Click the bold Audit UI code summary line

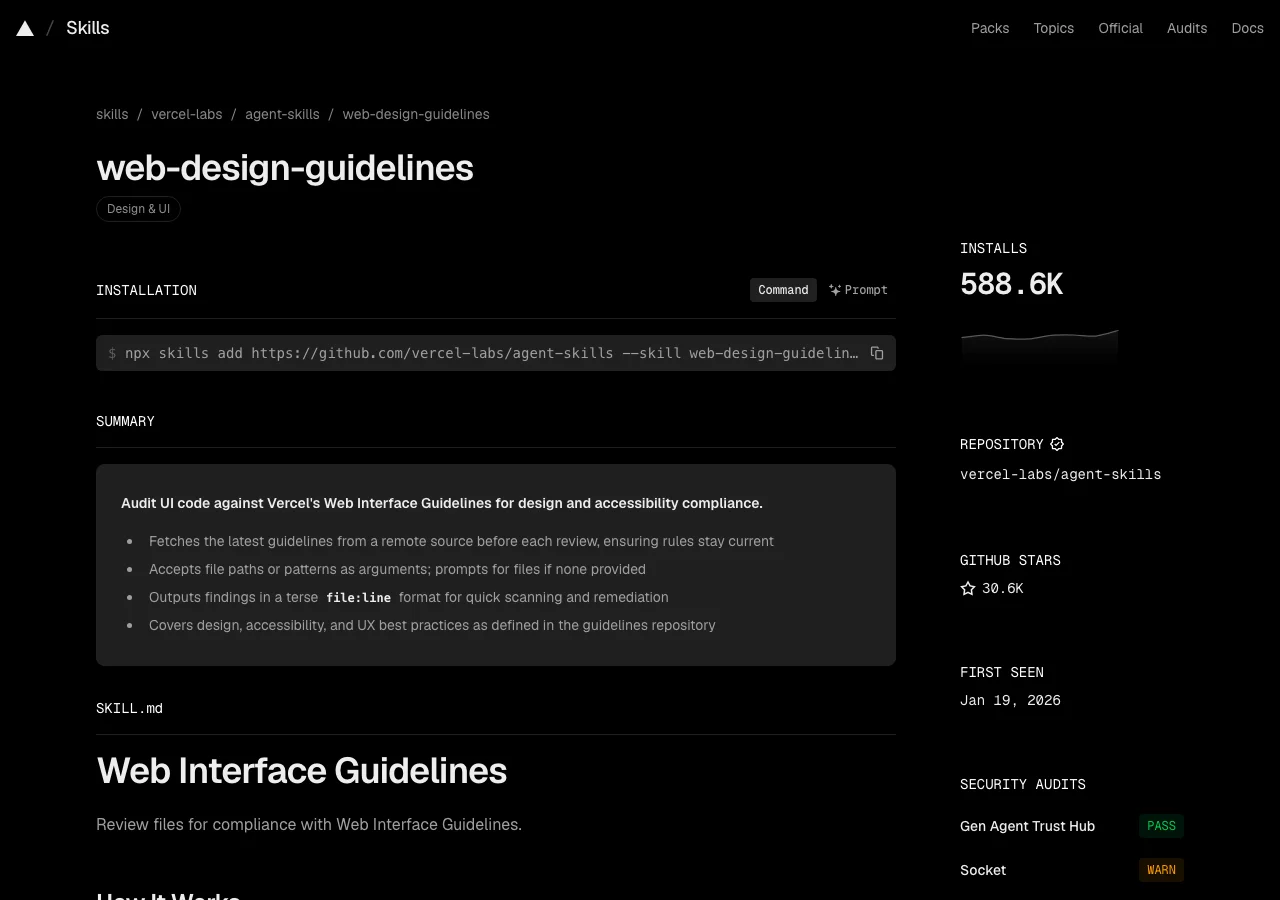click(x=442, y=503)
